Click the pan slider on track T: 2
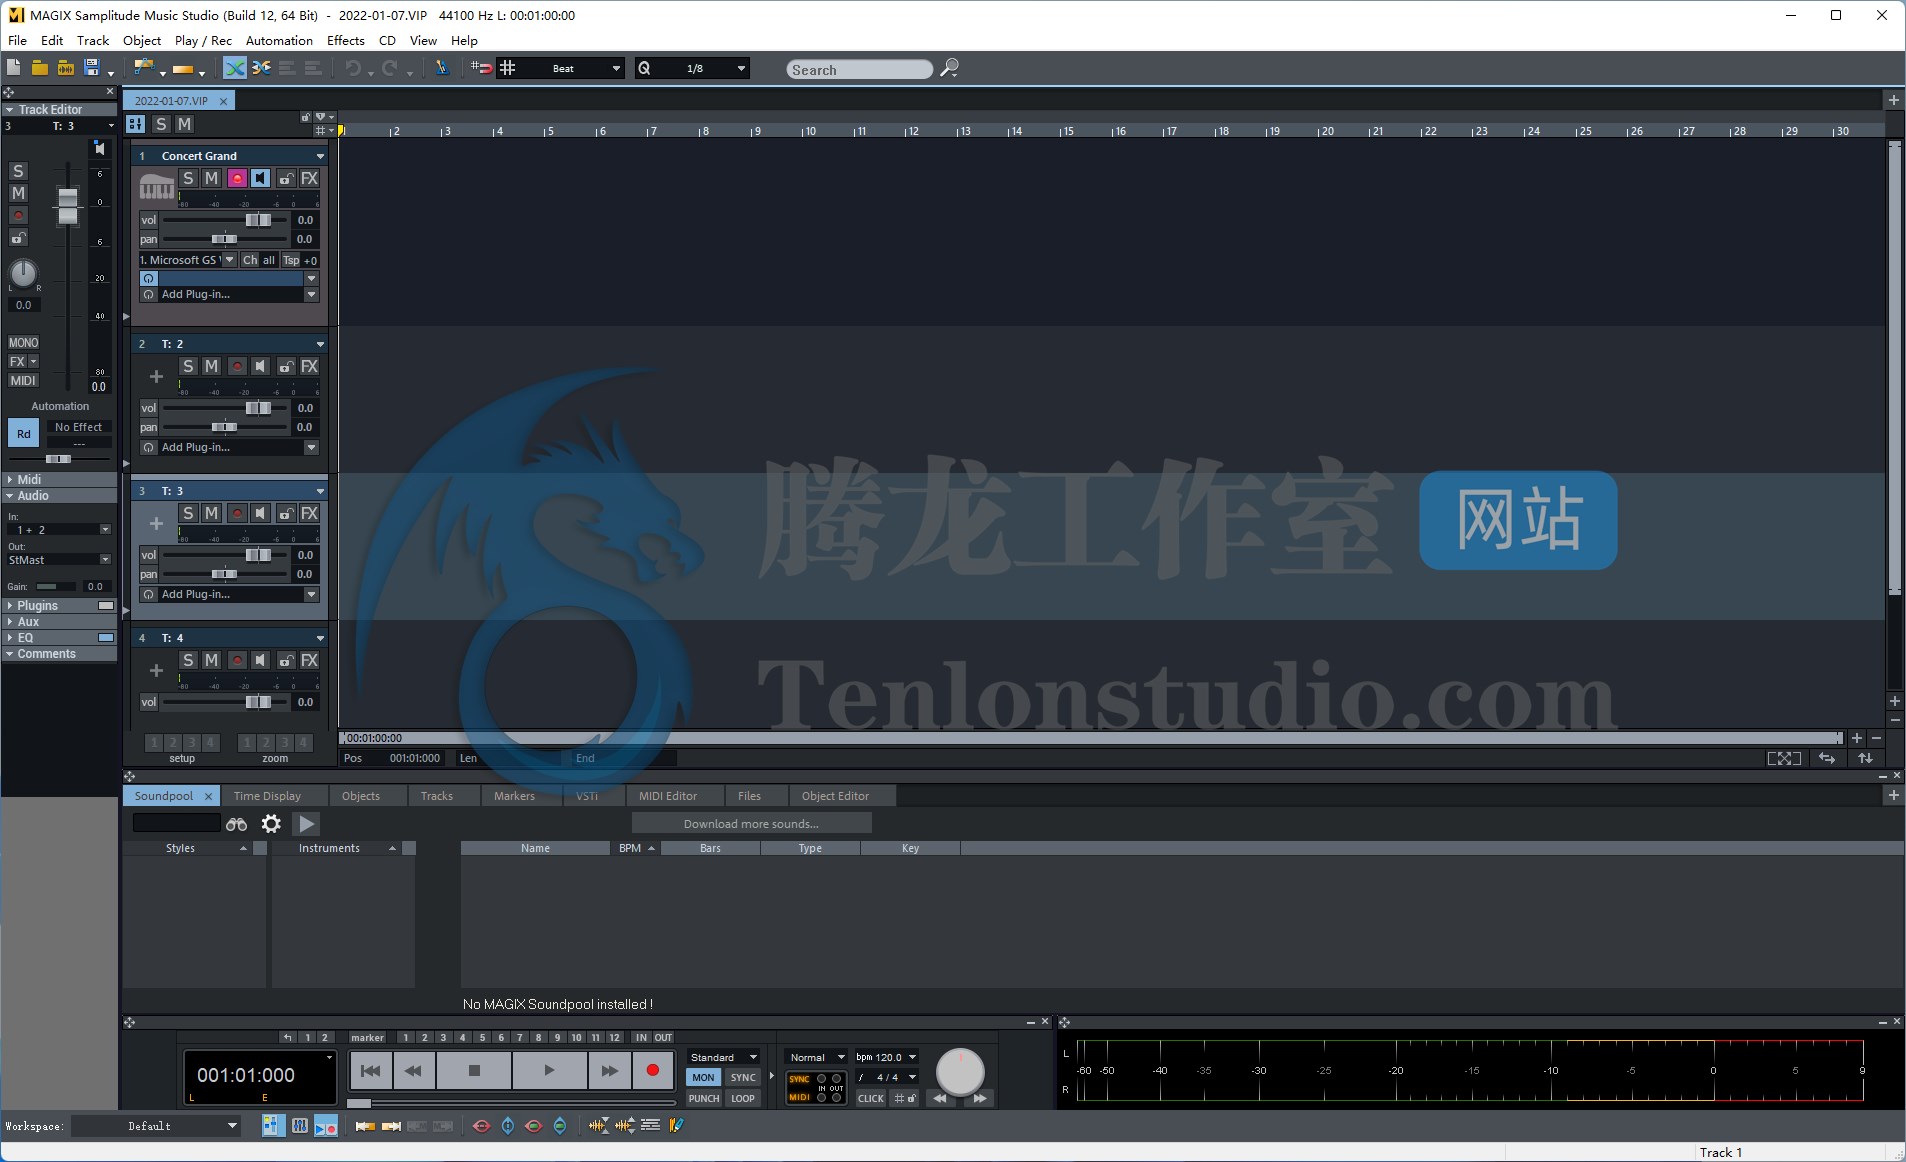Image resolution: width=1906 pixels, height=1162 pixels. click(x=225, y=427)
